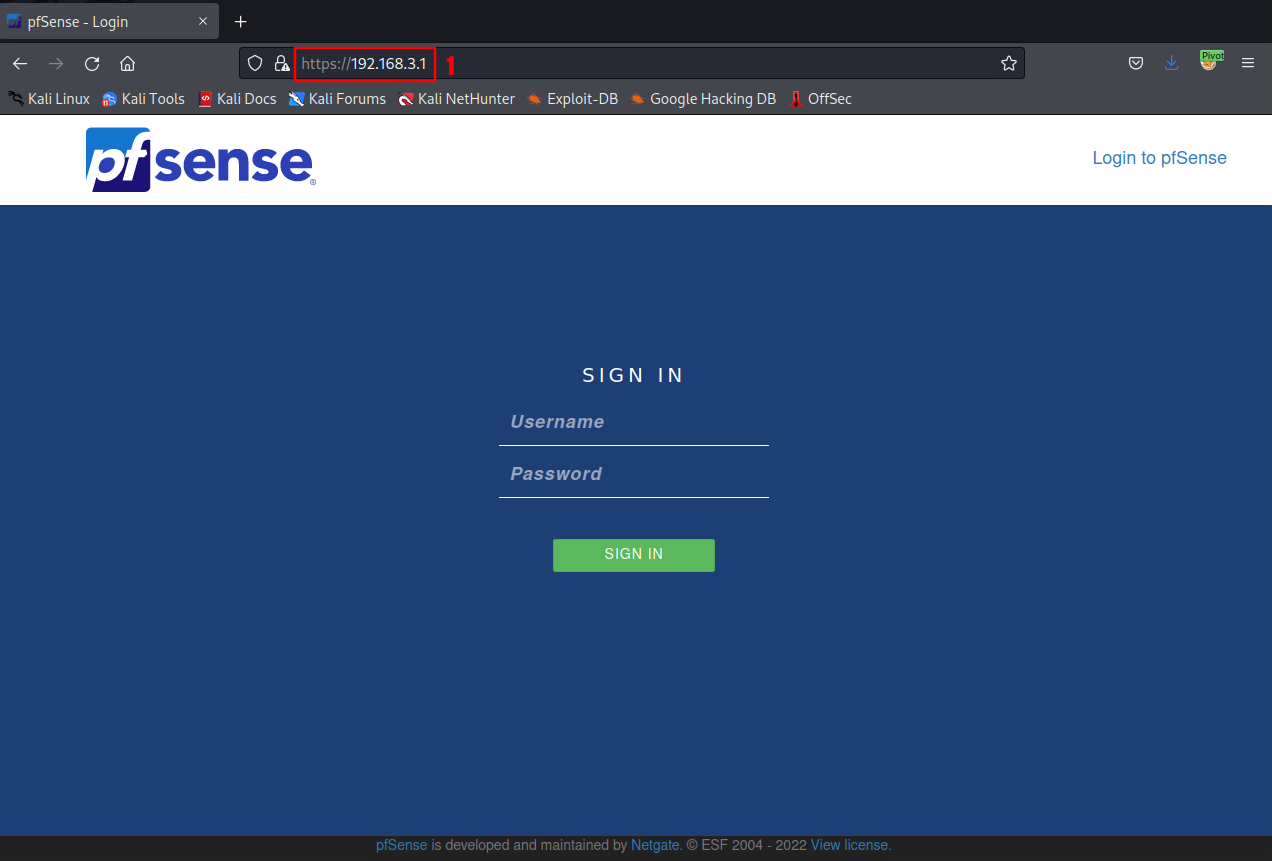Click the padlock connection warning icon
1272x861 pixels.
(282, 64)
